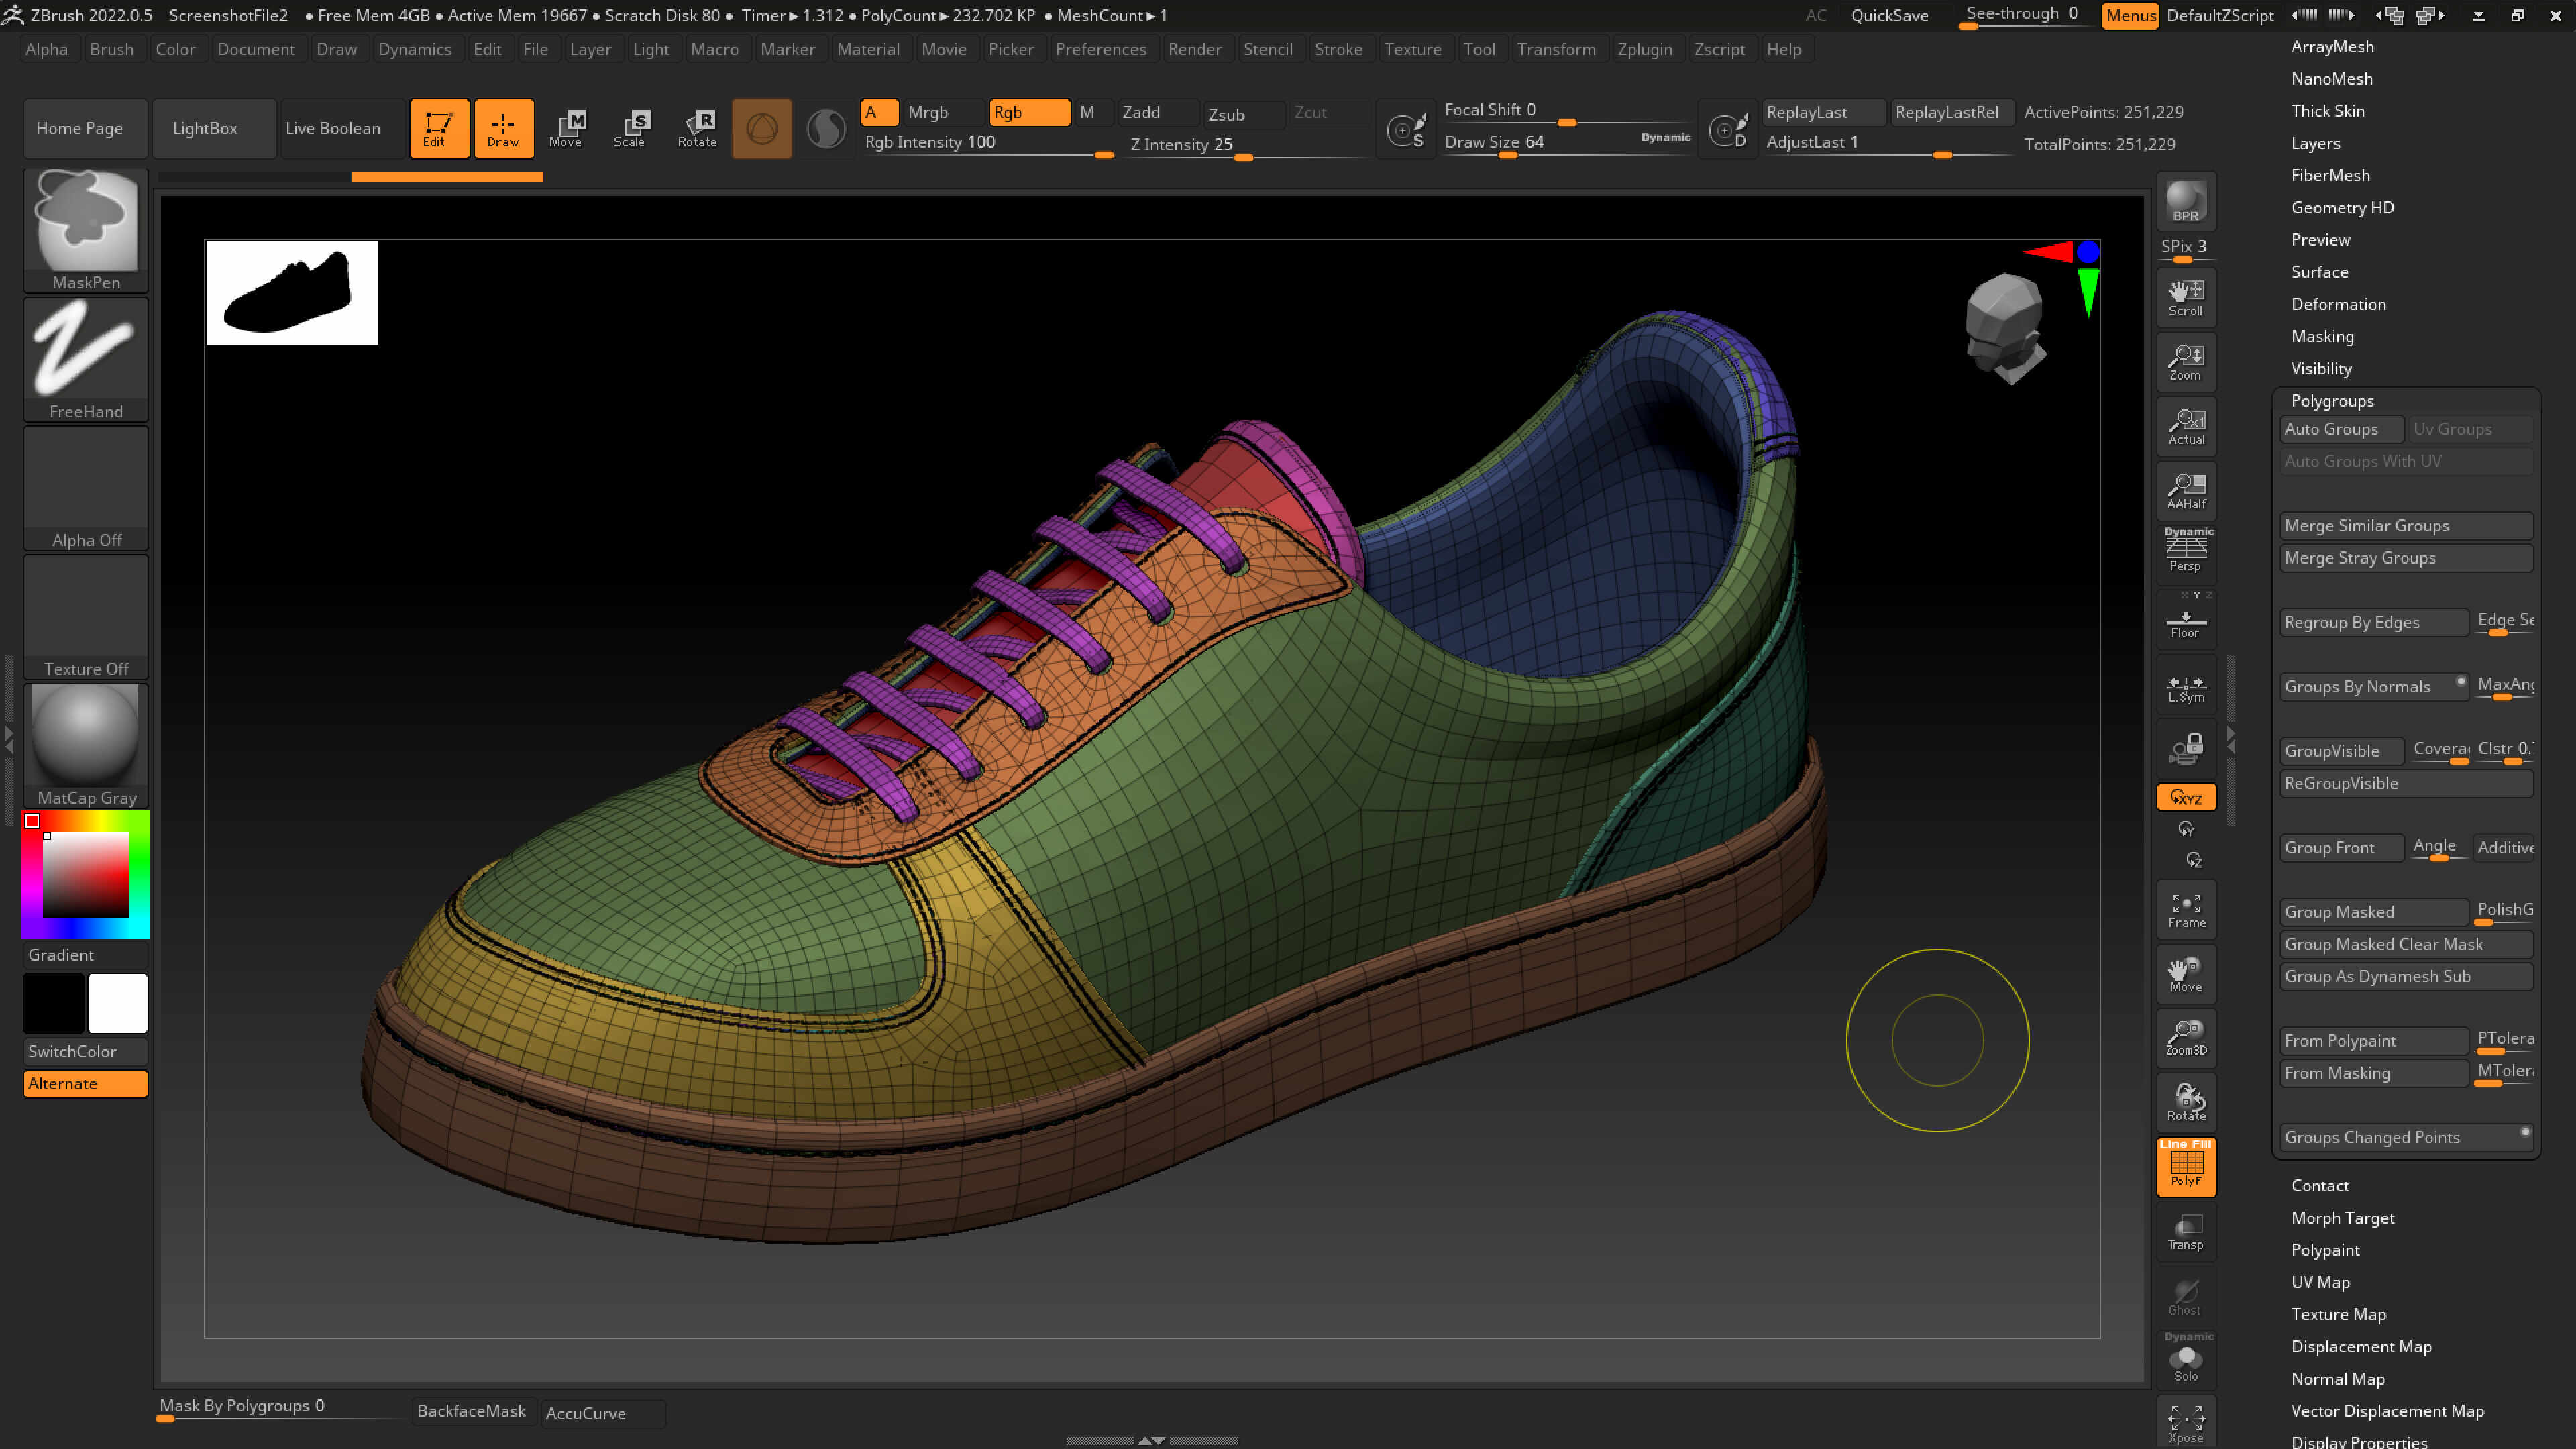Open the MatCap Gray material picker
2576x1449 pixels.
tap(86, 746)
